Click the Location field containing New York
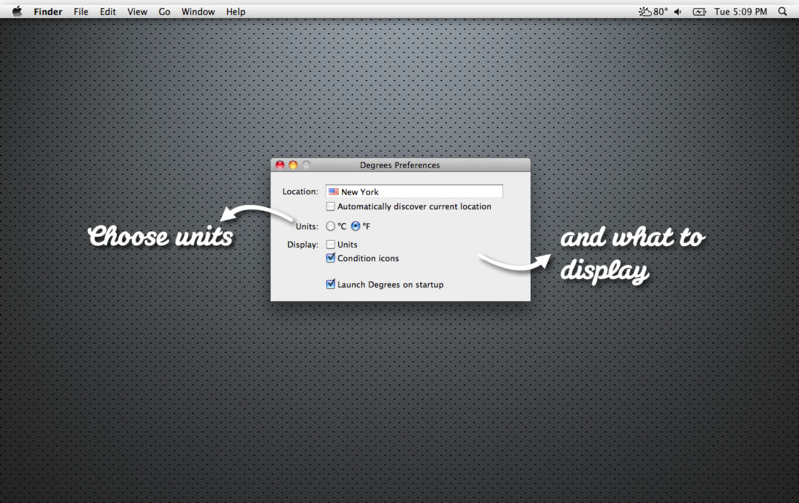This screenshot has width=799, height=503. click(414, 192)
